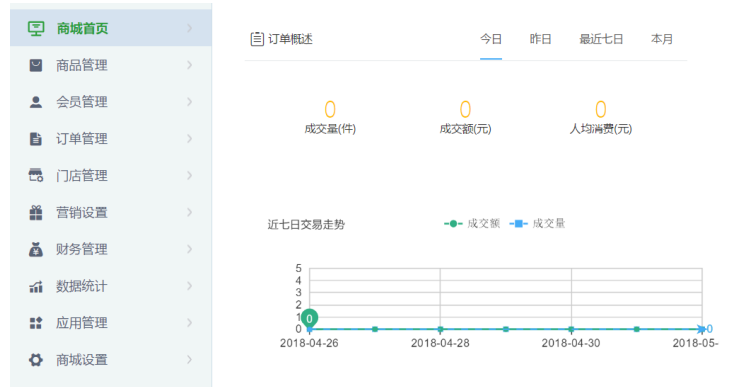The width and height of the screenshot is (730, 387).
Task: Expand the 商品管理 chevron arrow
Action: coord(189,65)
